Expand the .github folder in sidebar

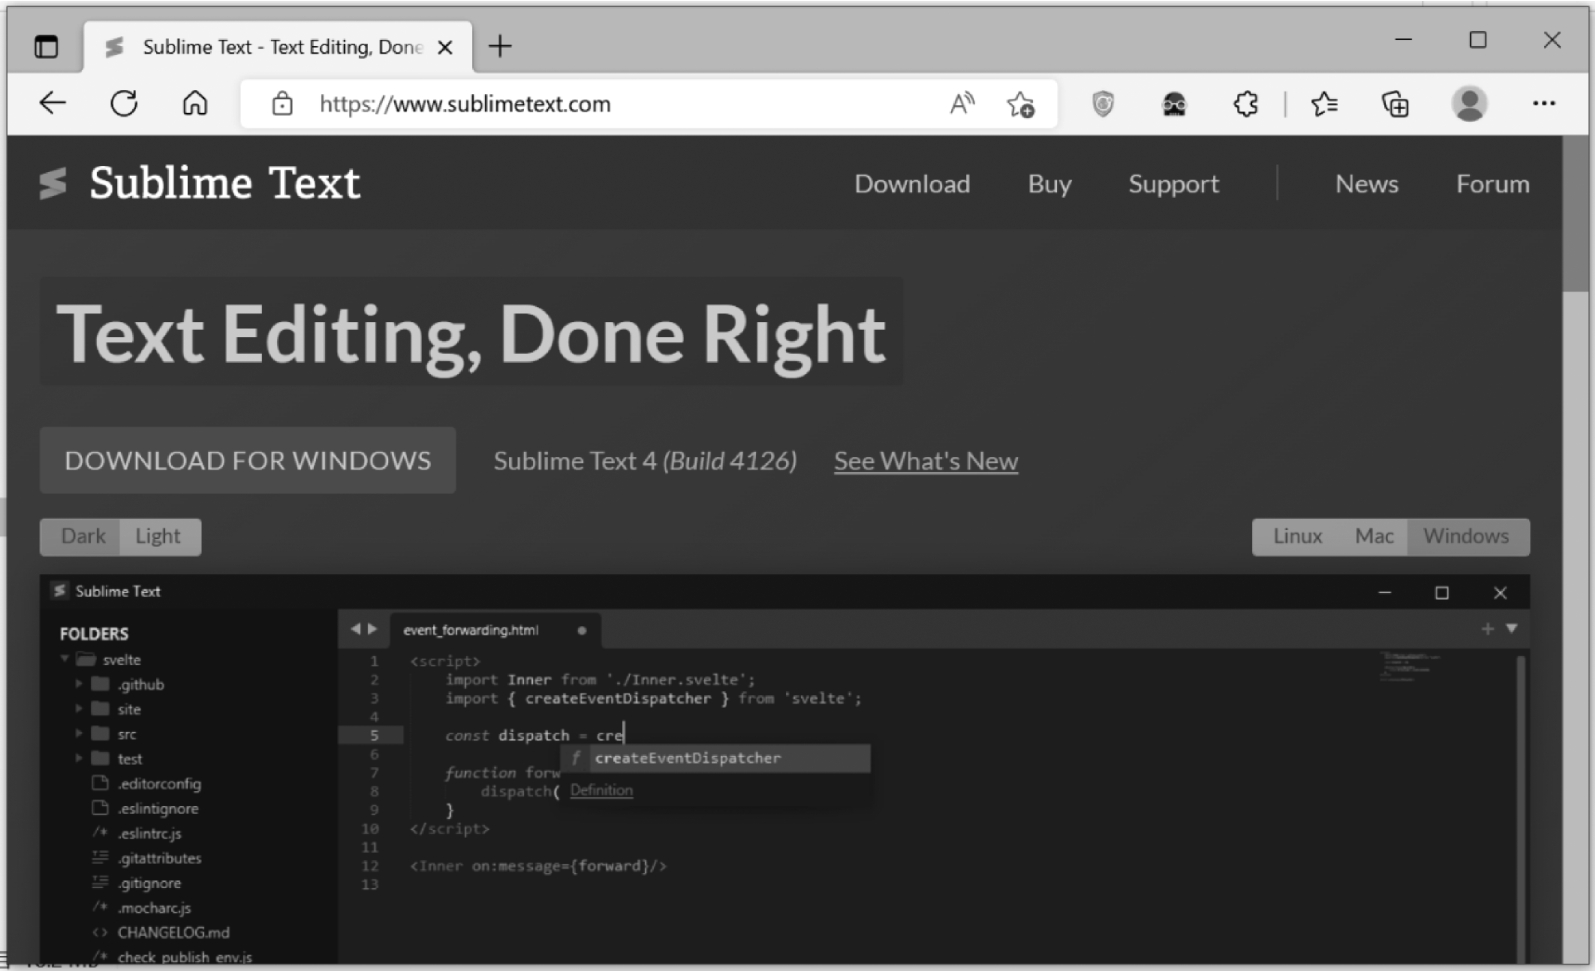[x=79, y=684]
